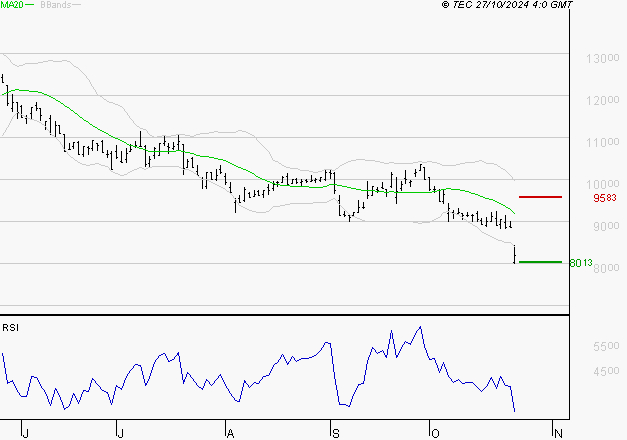
Task: Click the TEC 27/10/2024 copyright text
Action: coord(507,5)
